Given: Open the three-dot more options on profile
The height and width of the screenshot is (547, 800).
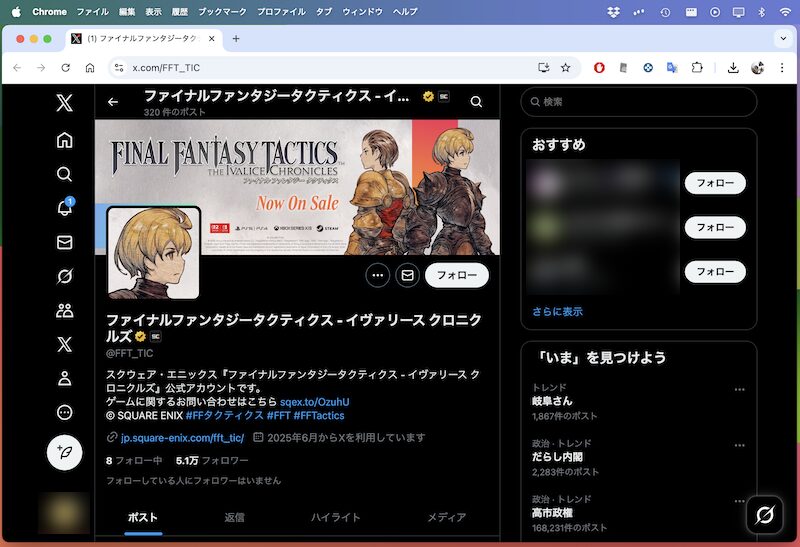Looking at the screenshot, I should point(378,275).
